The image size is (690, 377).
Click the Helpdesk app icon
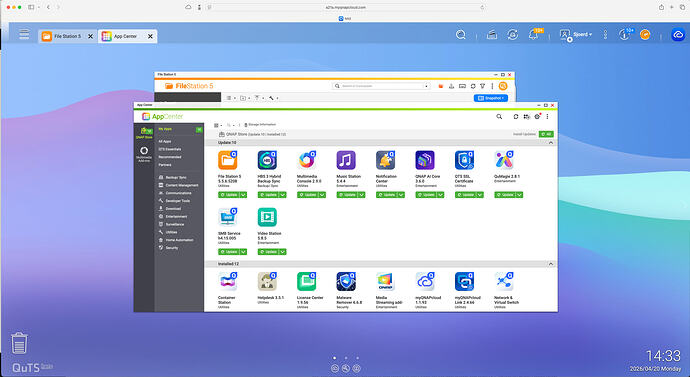(267, 282)
